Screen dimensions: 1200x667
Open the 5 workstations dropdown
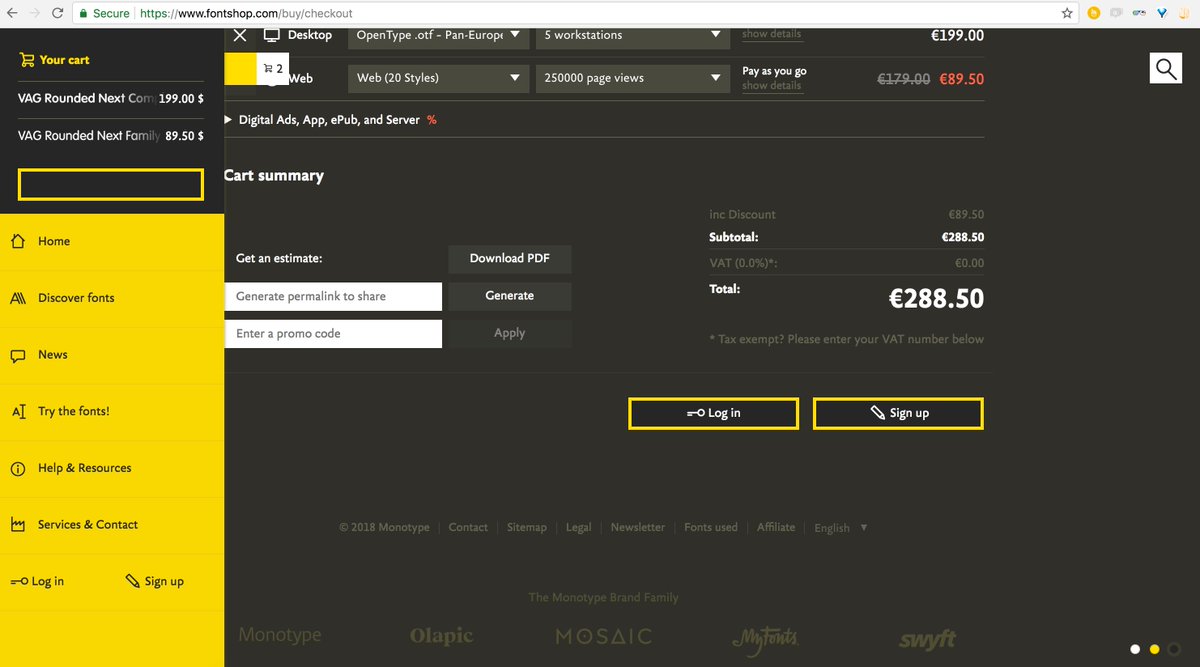coord(632,35)
